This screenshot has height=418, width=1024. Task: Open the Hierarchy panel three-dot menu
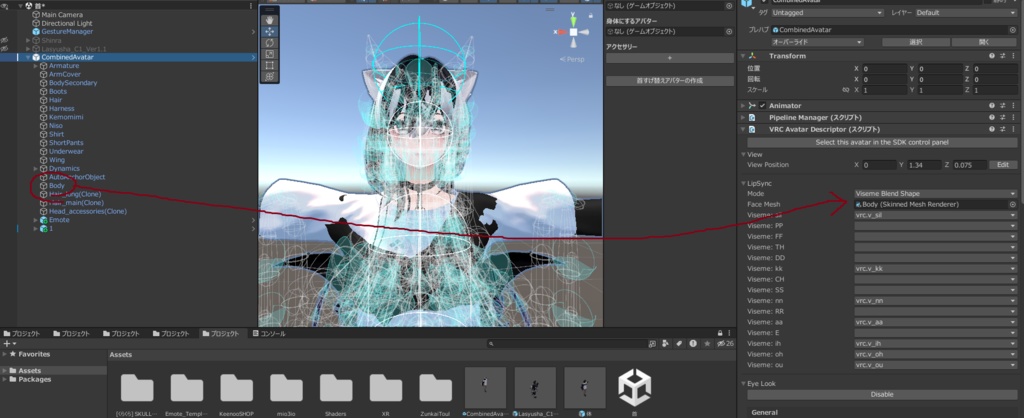tap(251, 6)
